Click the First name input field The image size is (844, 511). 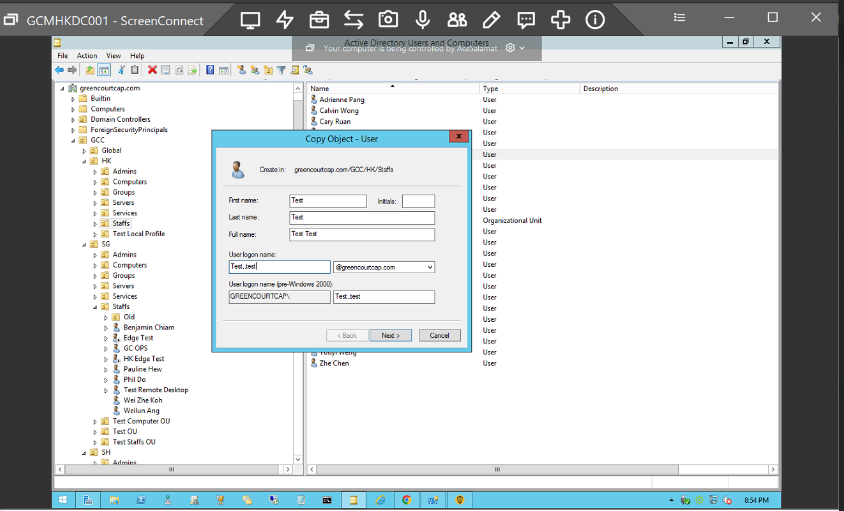328,201
